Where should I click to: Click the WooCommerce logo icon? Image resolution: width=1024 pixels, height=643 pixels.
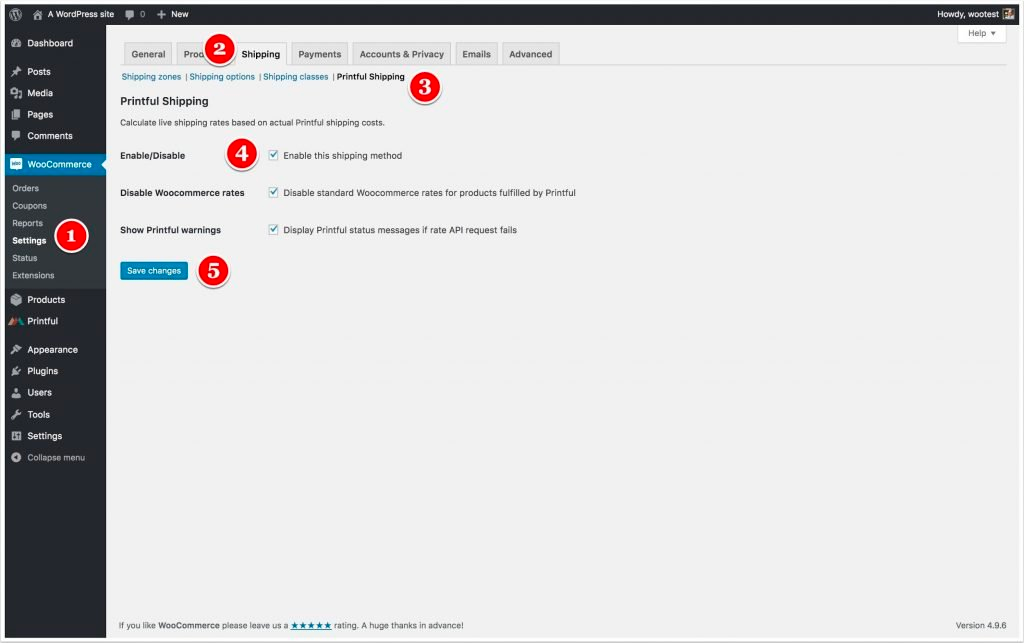[16, 165]
